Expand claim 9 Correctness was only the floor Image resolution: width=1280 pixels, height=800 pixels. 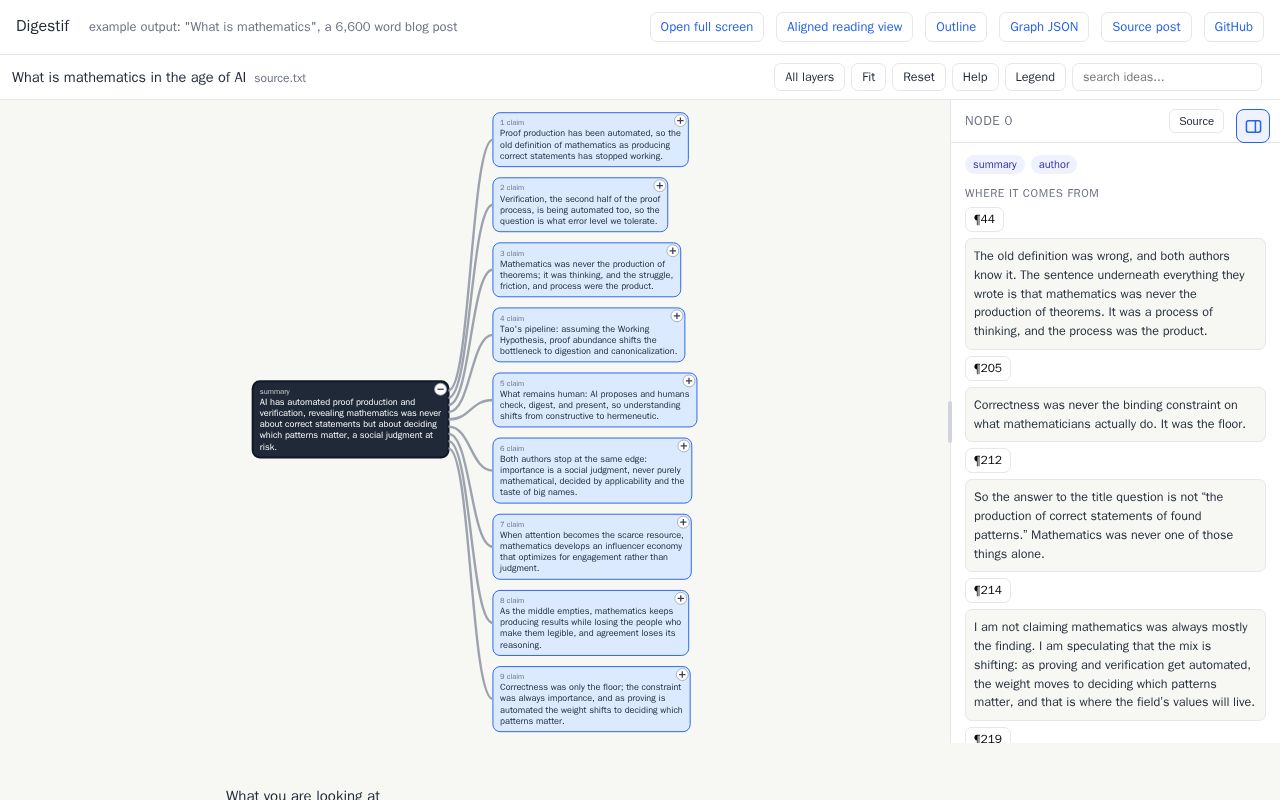tap(682, 674)
